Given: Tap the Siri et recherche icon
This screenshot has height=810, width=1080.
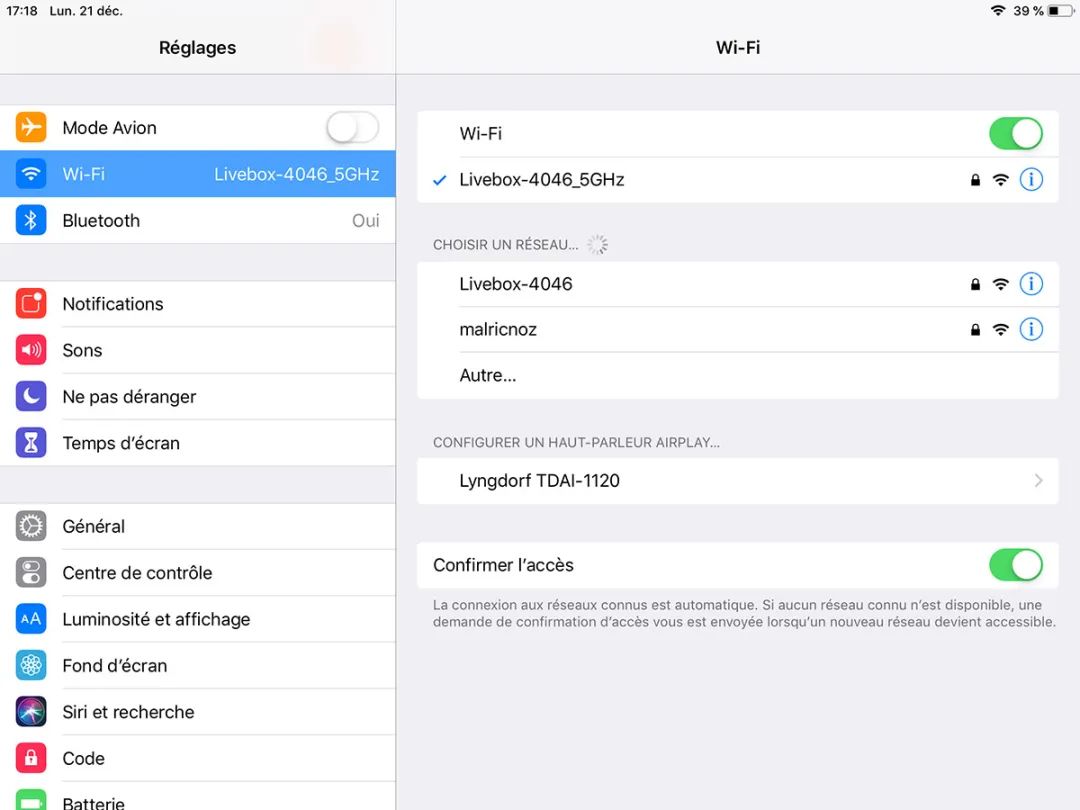Looking at the screenshot, I should [31, 712].
